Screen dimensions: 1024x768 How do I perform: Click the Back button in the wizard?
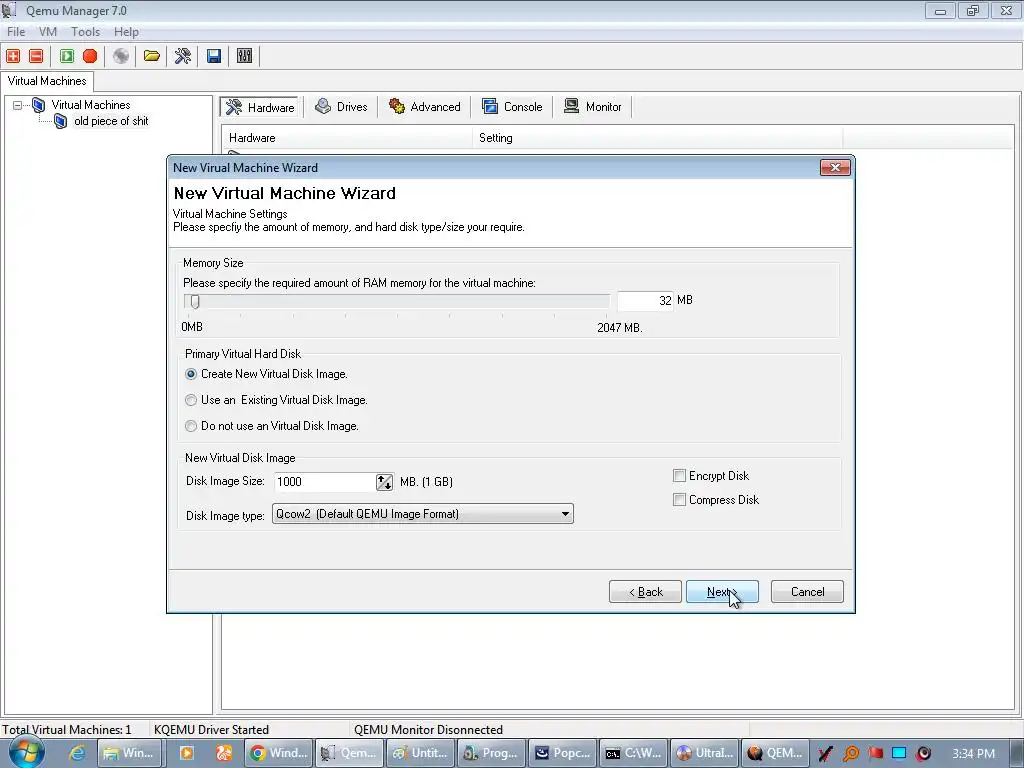pyautogui.click(x=645, y=592)
